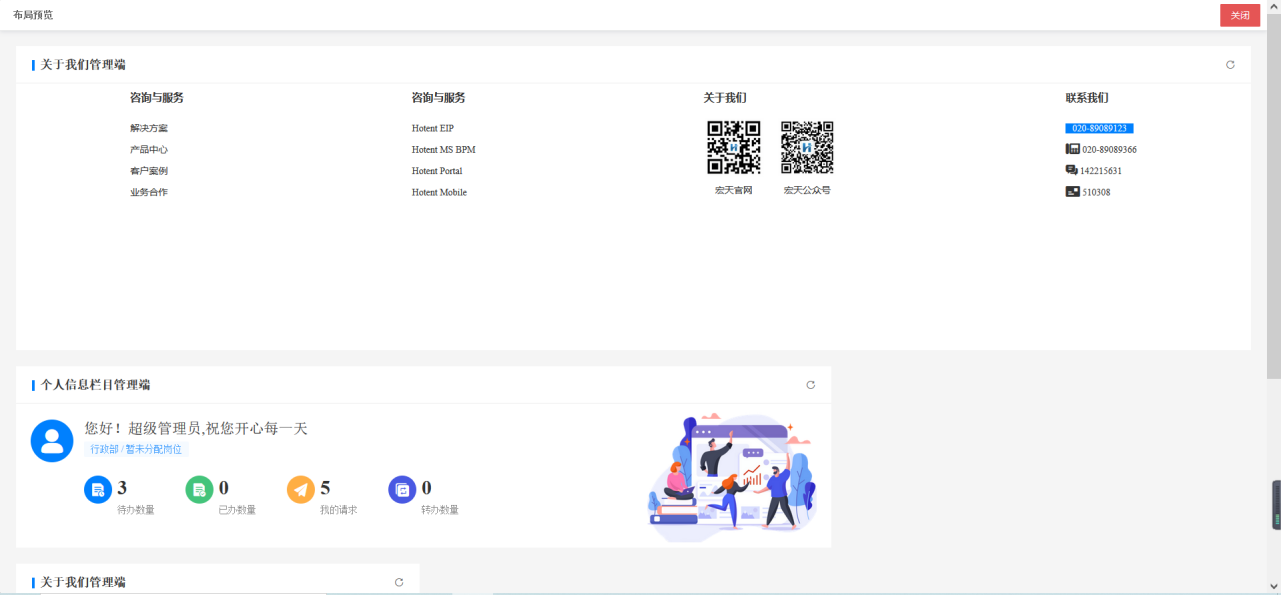
Task: Click the 已办数量 label
Action: coord(237,510)
